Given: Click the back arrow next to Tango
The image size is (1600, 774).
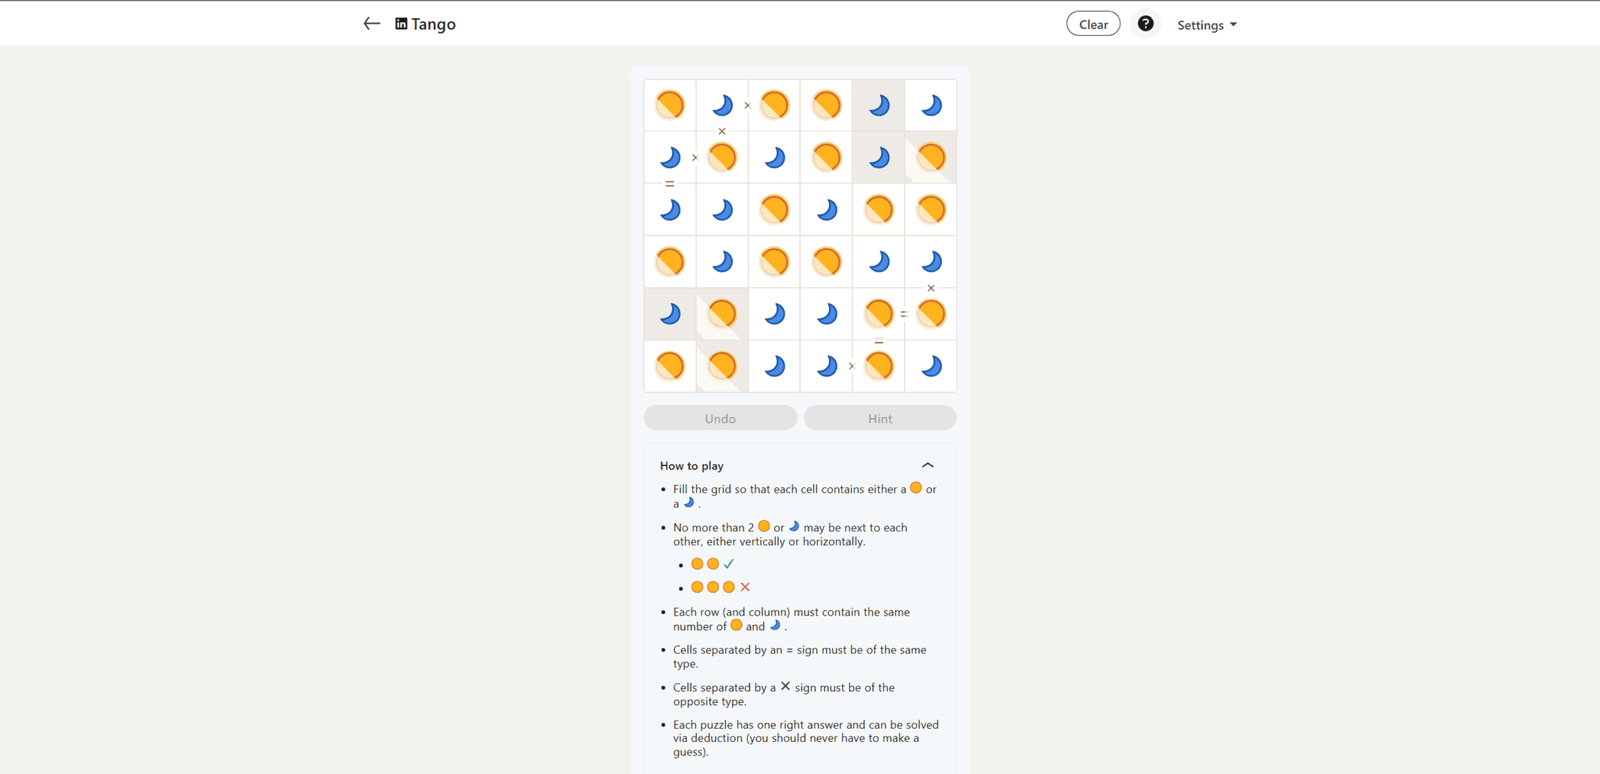Looking at the screenshot, I should coord(371,24).
